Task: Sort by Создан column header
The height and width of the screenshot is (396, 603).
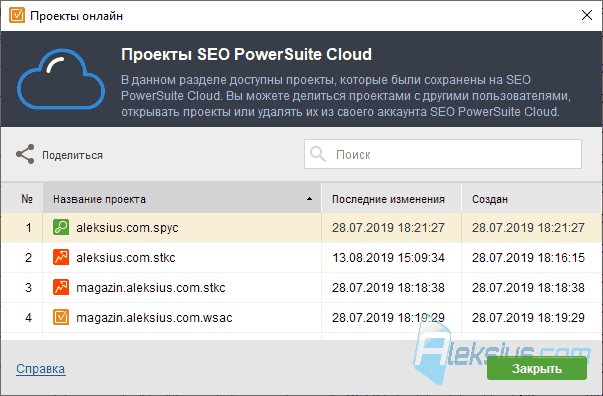Action: 532,199
